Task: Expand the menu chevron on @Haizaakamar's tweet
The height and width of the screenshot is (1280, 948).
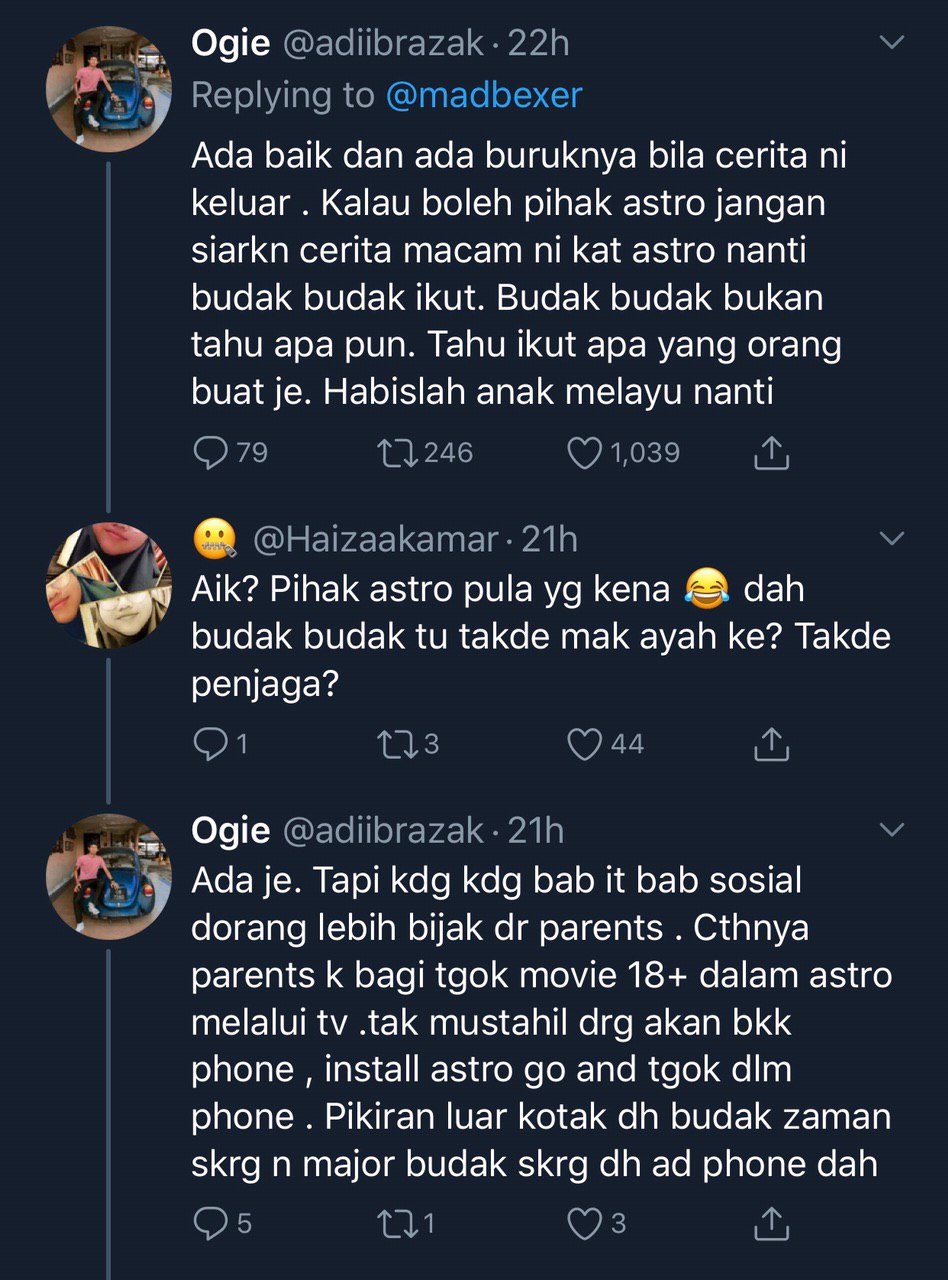Action: tap(890, 539)
